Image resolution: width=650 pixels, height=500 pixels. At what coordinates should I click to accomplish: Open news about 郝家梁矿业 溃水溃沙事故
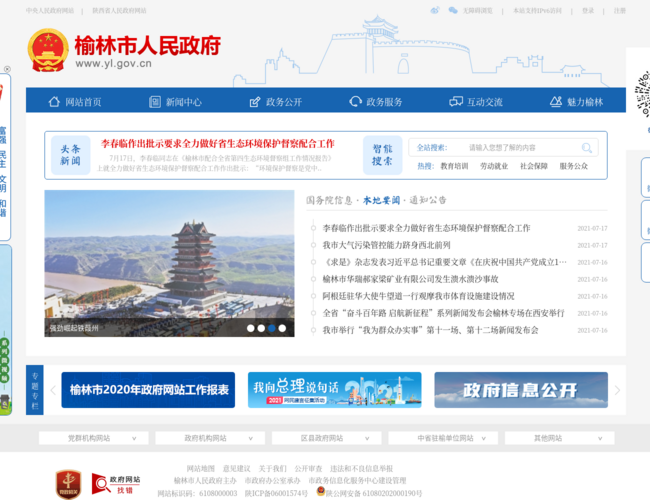[410, 279]
